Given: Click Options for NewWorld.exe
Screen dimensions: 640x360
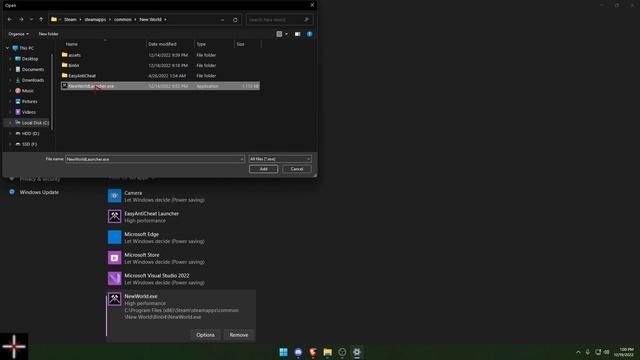Looking at the screenshot, I should point(205,335).
